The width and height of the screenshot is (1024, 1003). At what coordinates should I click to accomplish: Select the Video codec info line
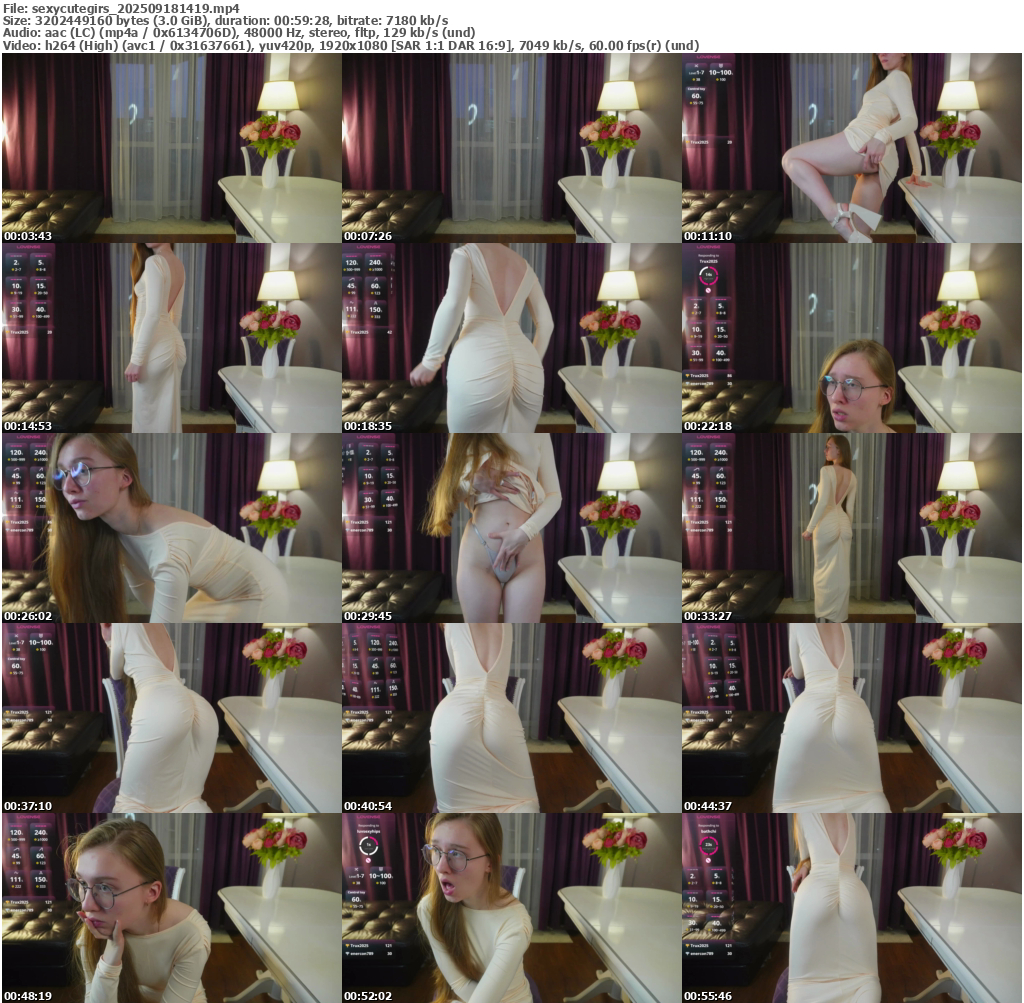350,46
